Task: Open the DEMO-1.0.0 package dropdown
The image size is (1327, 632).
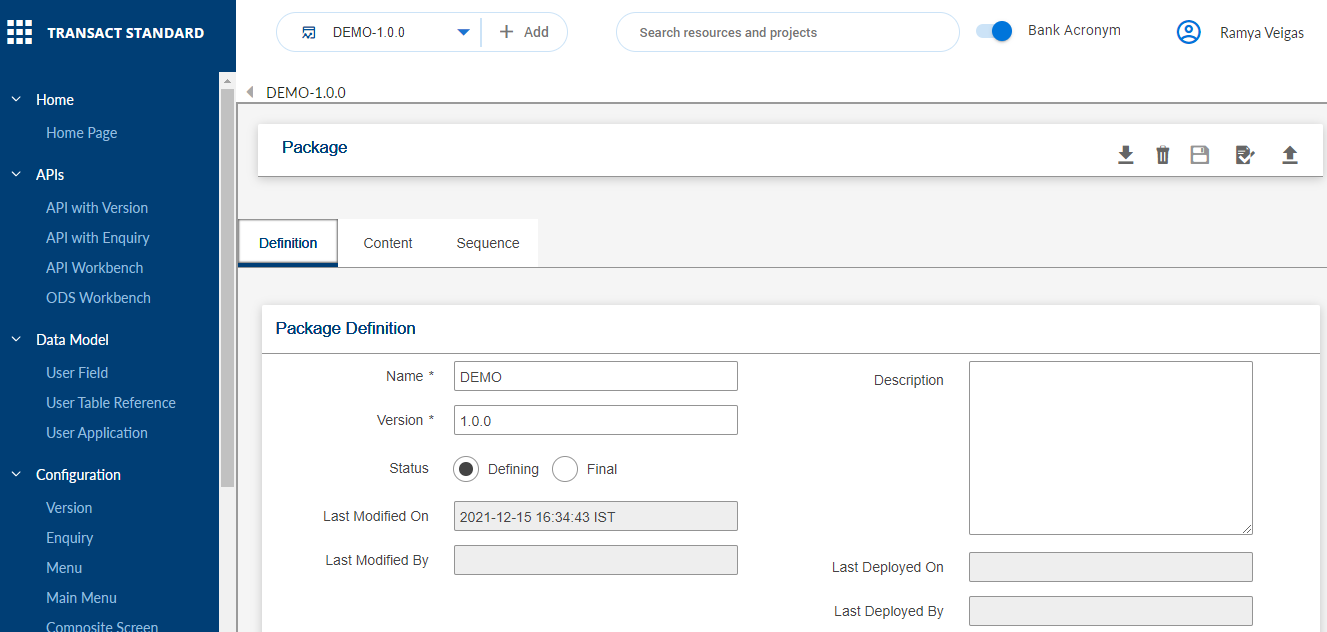Action: click(x=463, y=32)
